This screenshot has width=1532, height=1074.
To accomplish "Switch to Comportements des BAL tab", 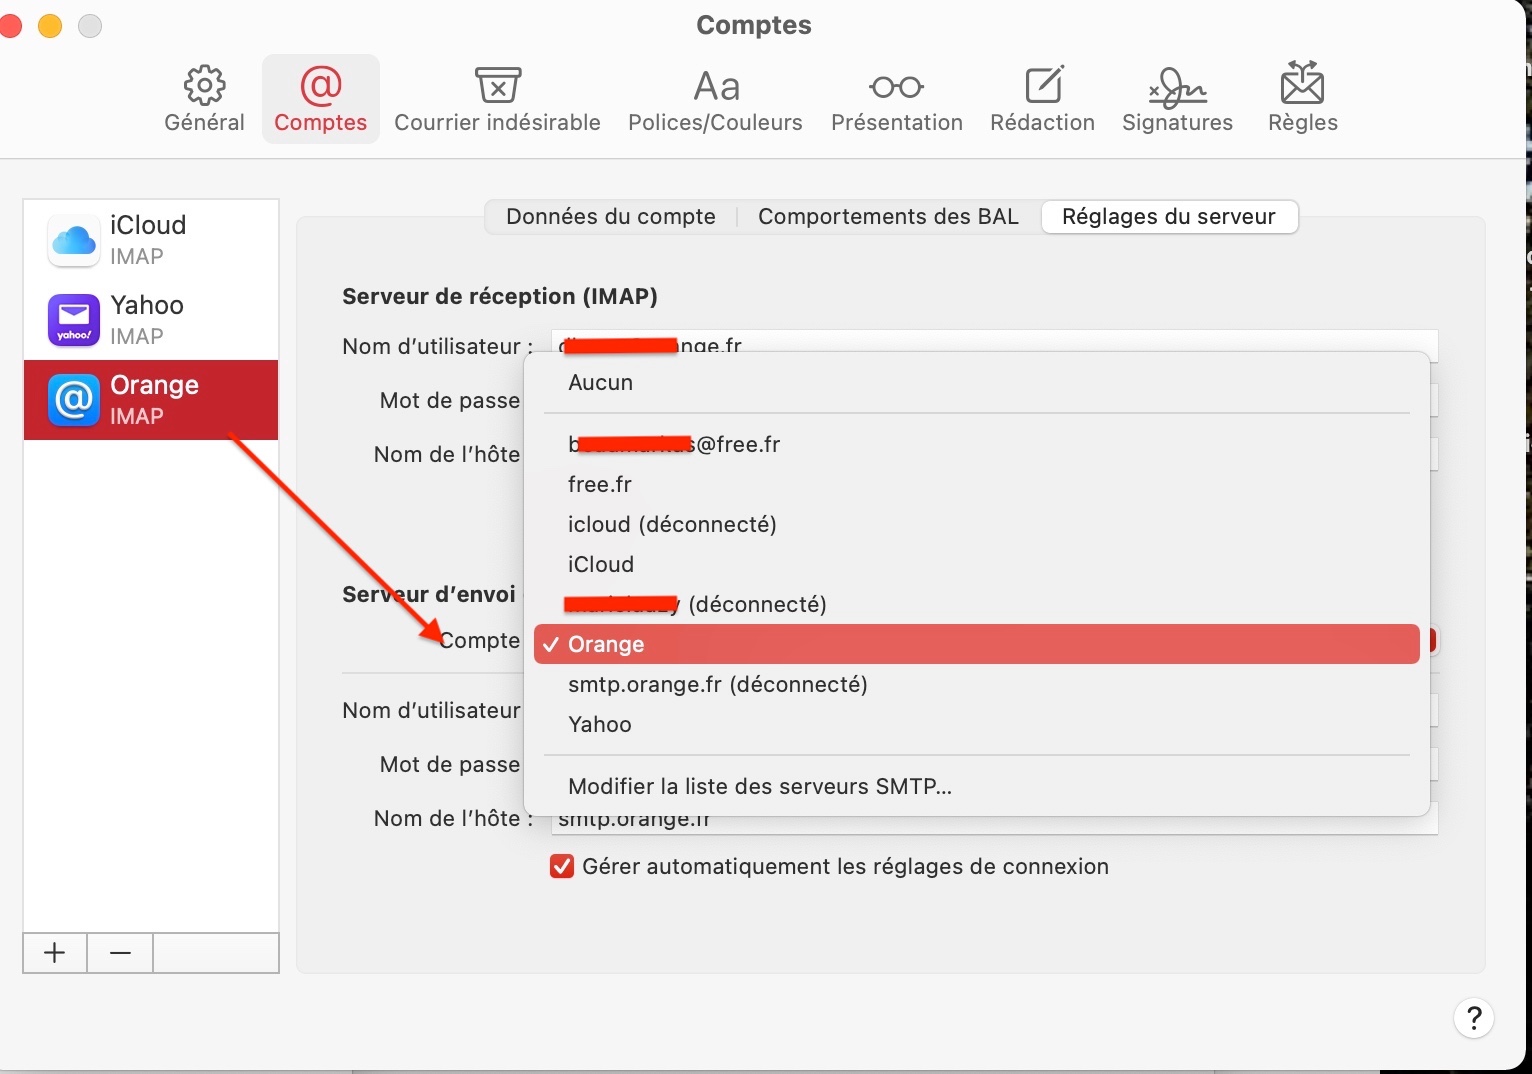I will pyautogui.click(x=888, y=217).
